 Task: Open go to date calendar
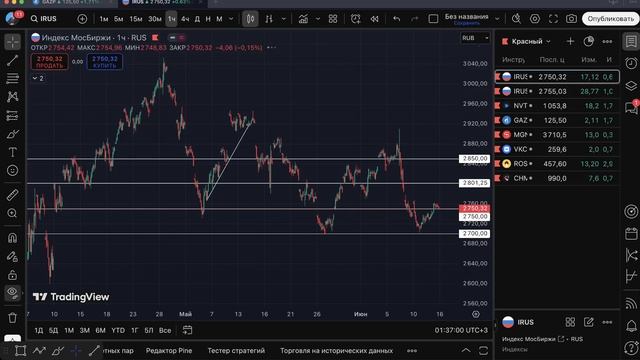(187, 330)
